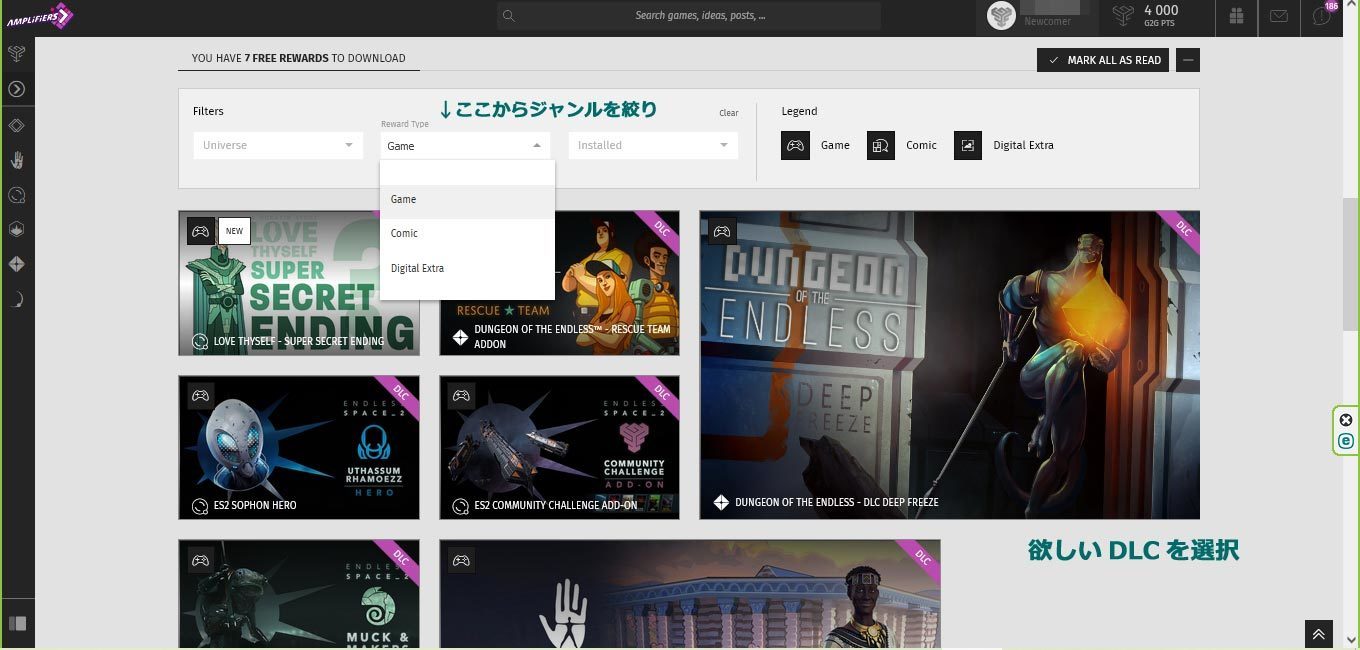The image size is (1360, 650).
Task: Click the gamepad icon on ES2 Sophon Hero card
Action: (201, 395)
